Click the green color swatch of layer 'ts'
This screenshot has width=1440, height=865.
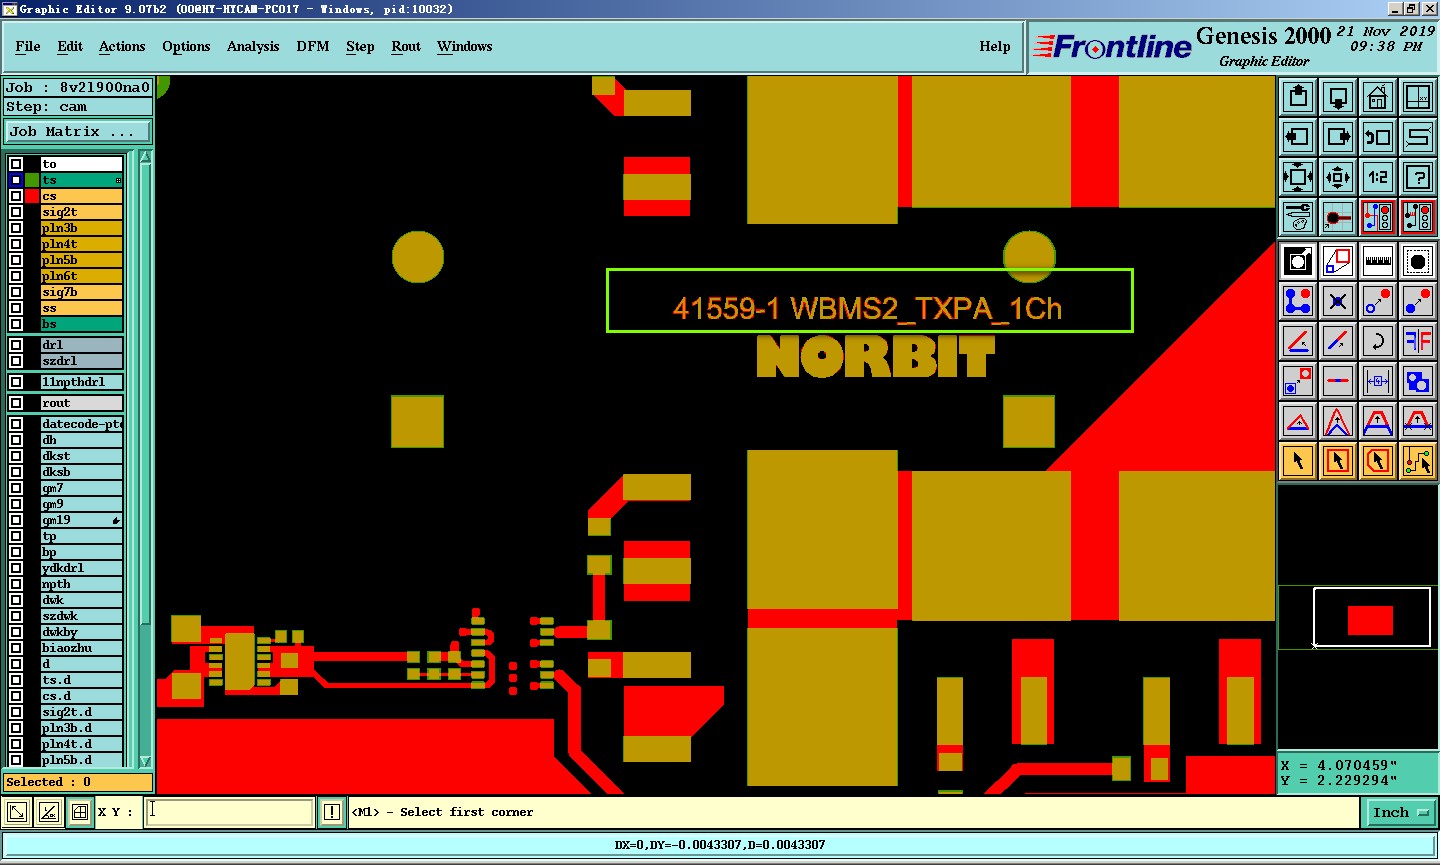[x=32, y=180]
